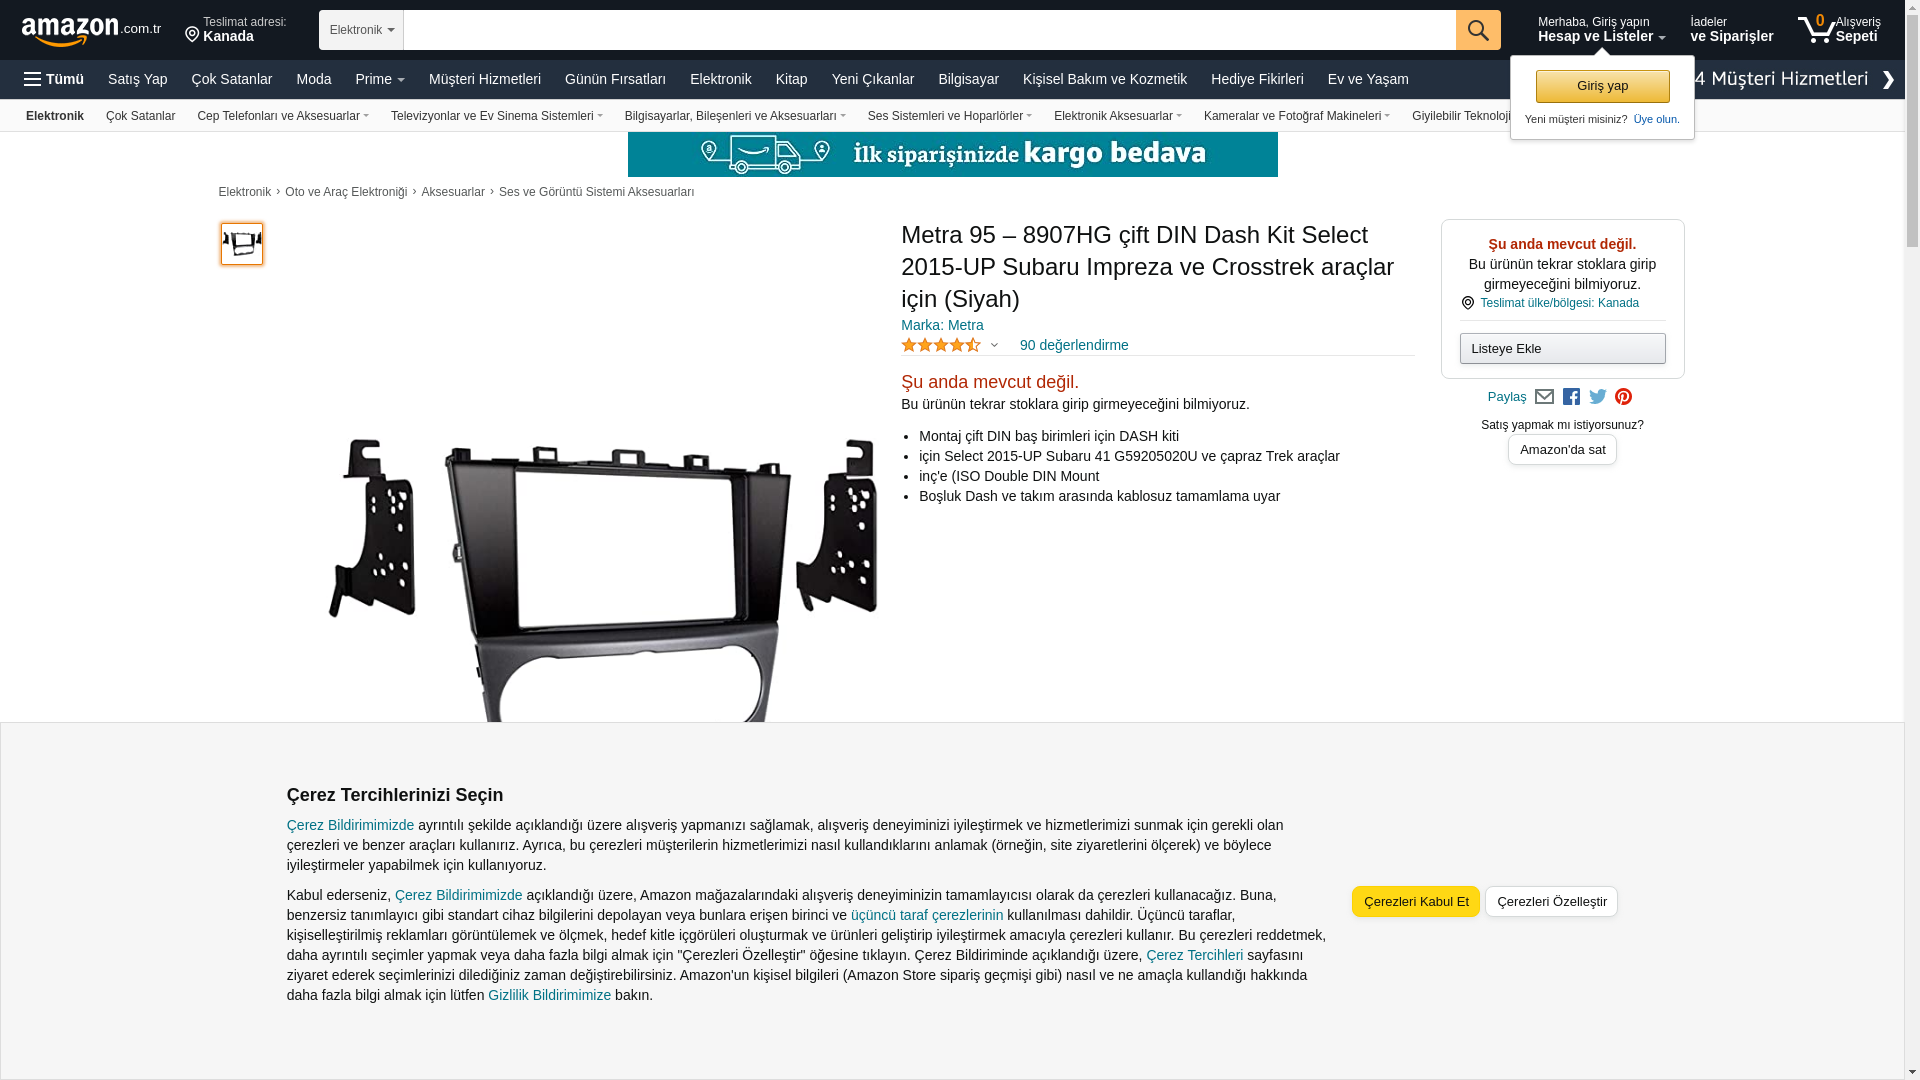Share product on Twitter icon
This screenshot has height=1080, width=1920.
click(1598, 397)
